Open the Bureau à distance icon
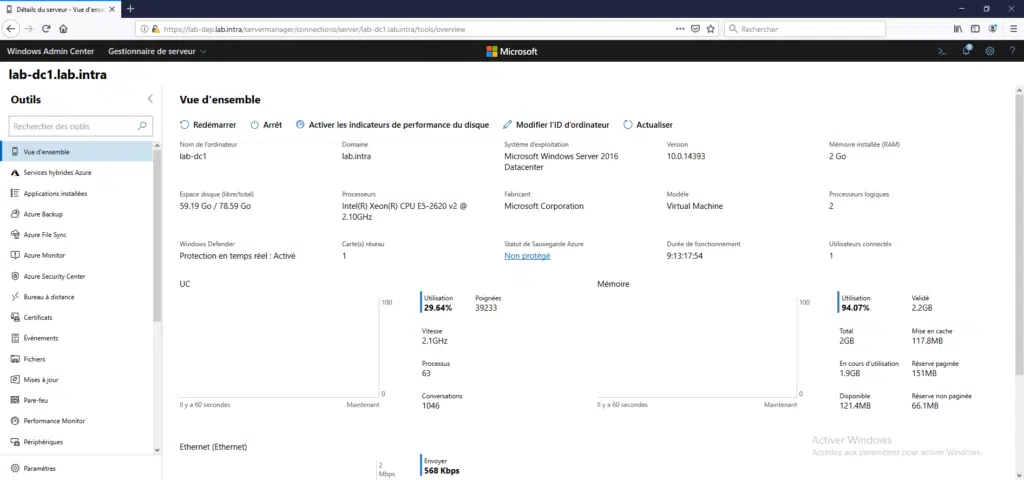Screen dimensions: 1024x480 click(15, 296)
